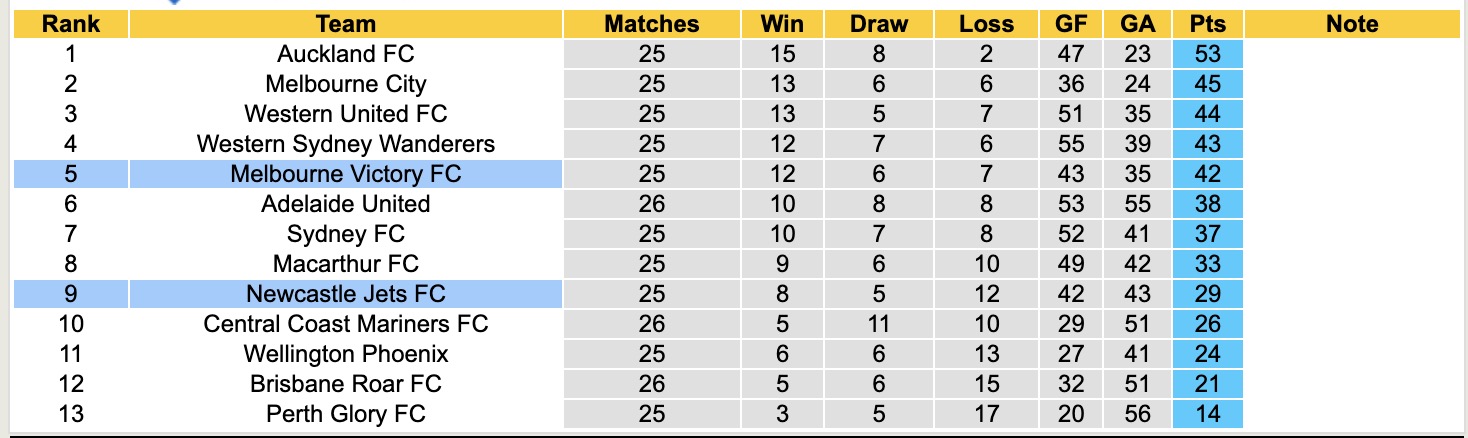Click the GA column header

tap(1138, 24)
